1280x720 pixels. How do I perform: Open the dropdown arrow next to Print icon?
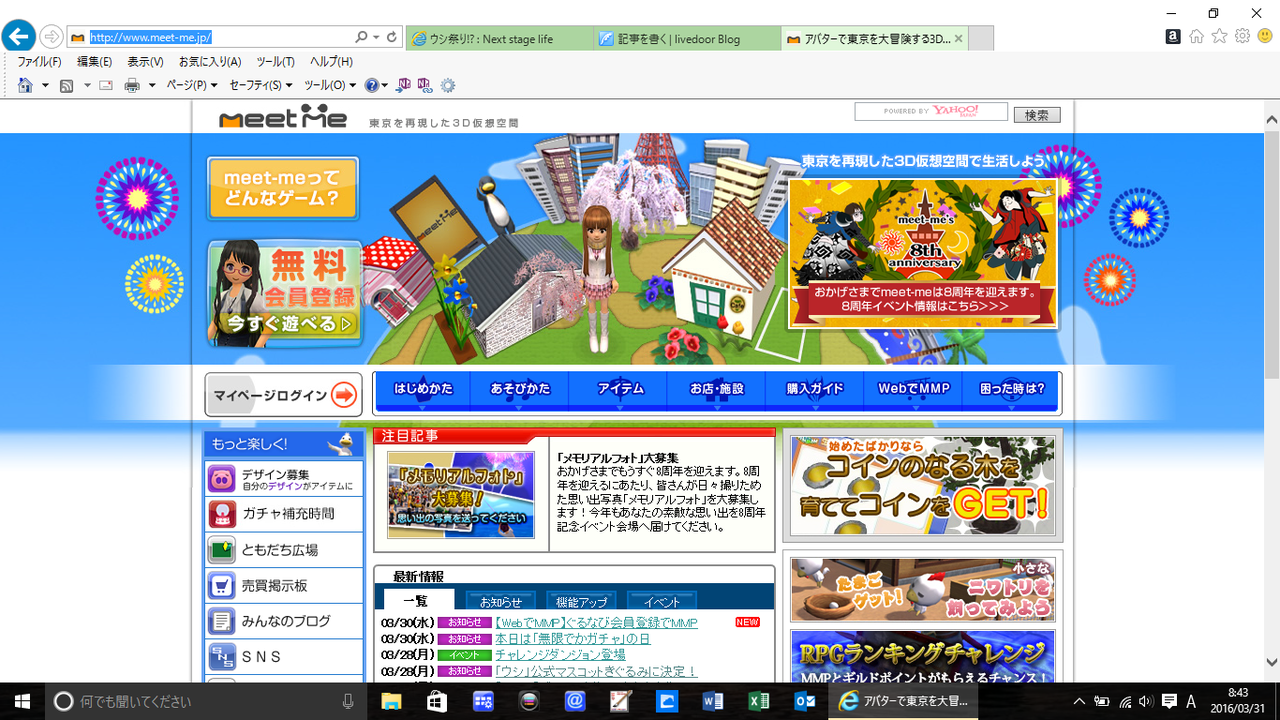coord(152,86)
